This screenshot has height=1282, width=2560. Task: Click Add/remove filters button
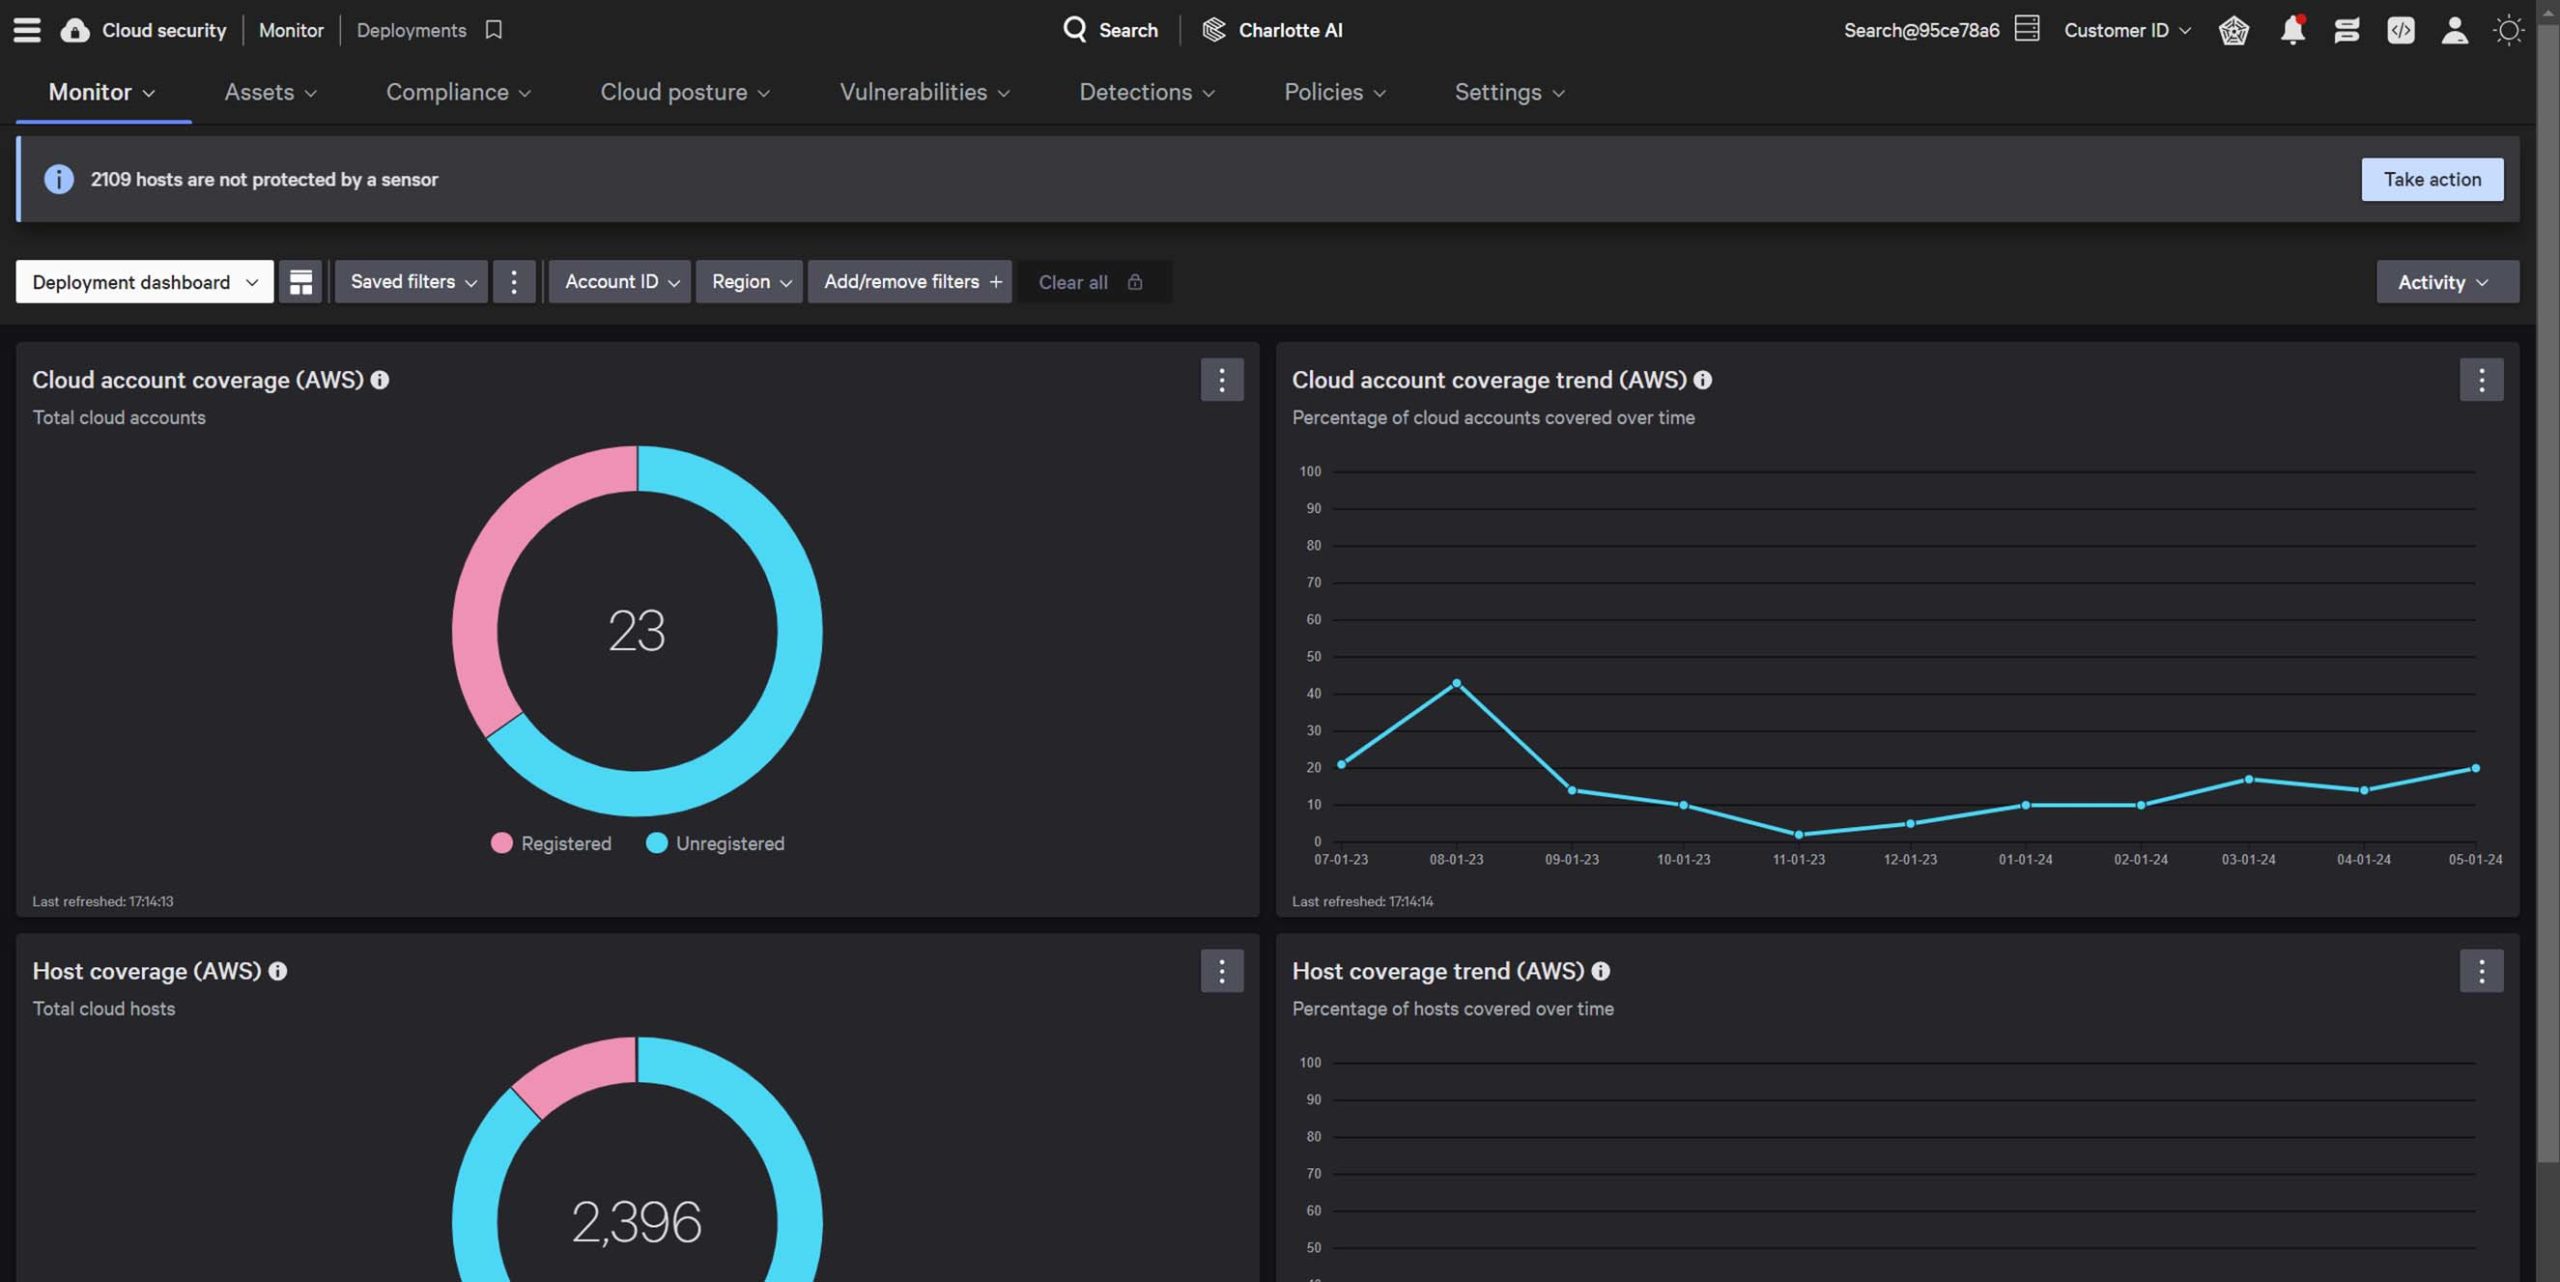coord(910,282)
